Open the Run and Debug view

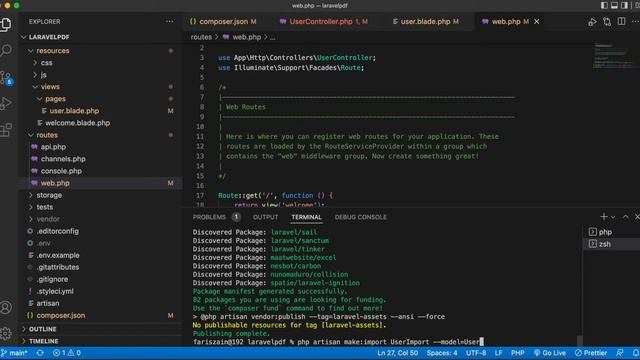pyautogui.click(x=6, y=104)
